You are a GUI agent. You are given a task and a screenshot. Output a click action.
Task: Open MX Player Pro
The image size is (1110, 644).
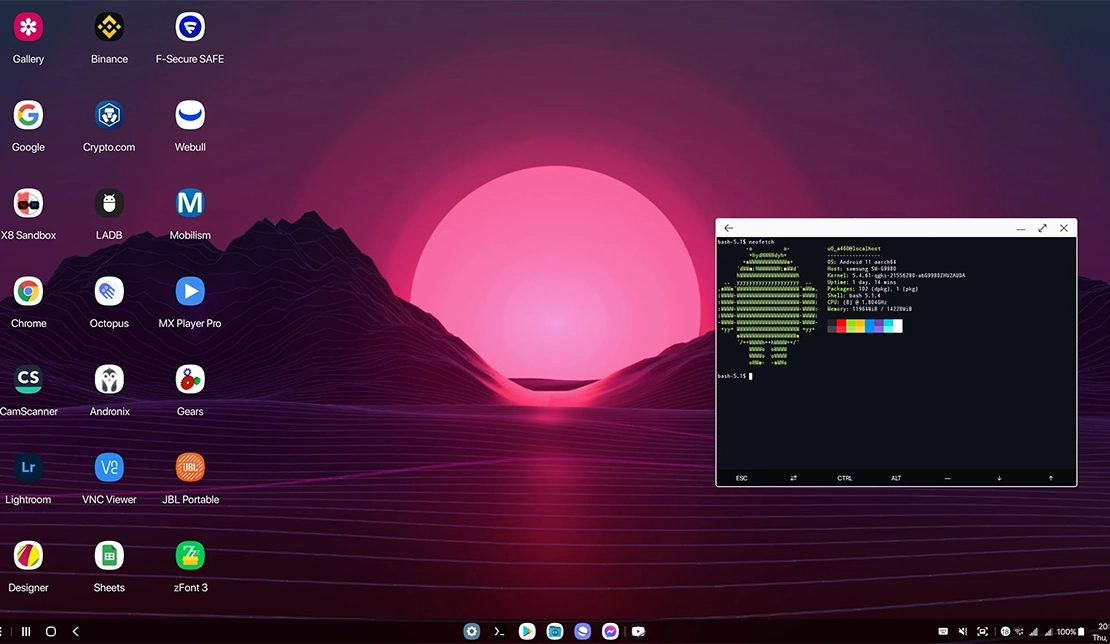click(189, 291)
